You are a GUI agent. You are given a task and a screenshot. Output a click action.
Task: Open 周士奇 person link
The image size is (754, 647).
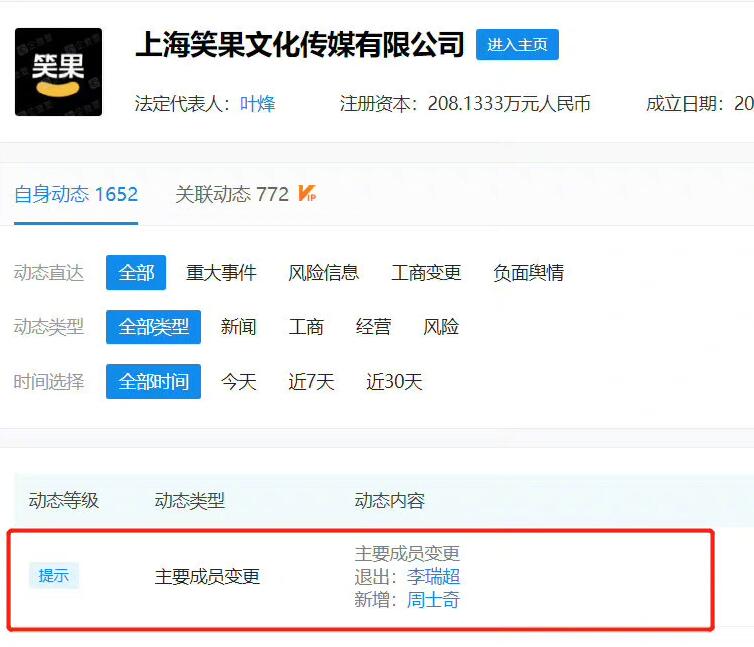(433, 600)
